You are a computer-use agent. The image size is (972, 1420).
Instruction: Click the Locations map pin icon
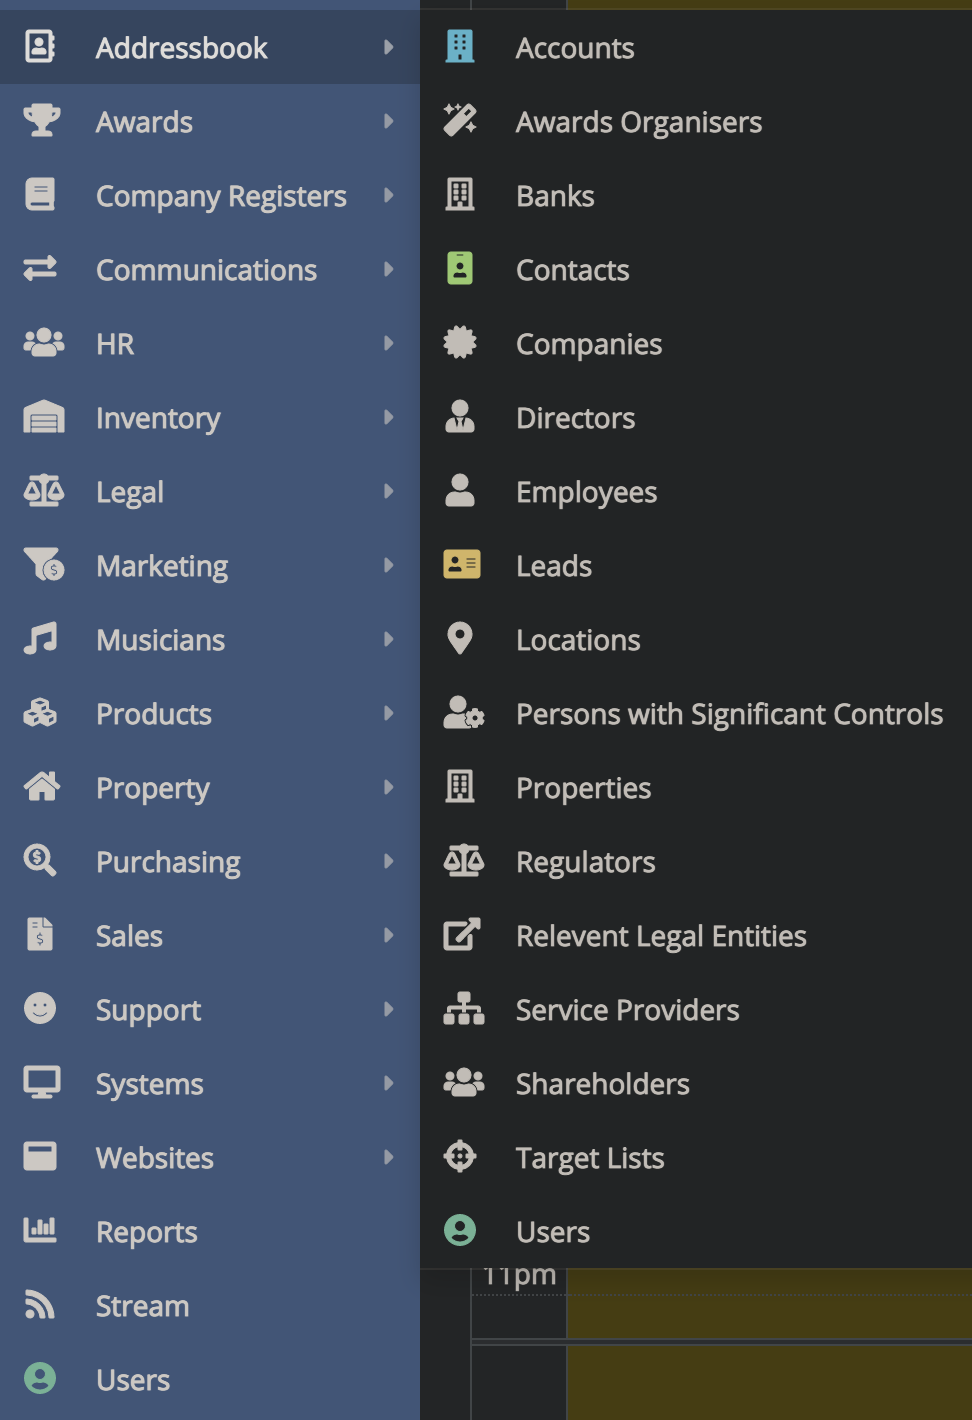click(x=460, y=639)
